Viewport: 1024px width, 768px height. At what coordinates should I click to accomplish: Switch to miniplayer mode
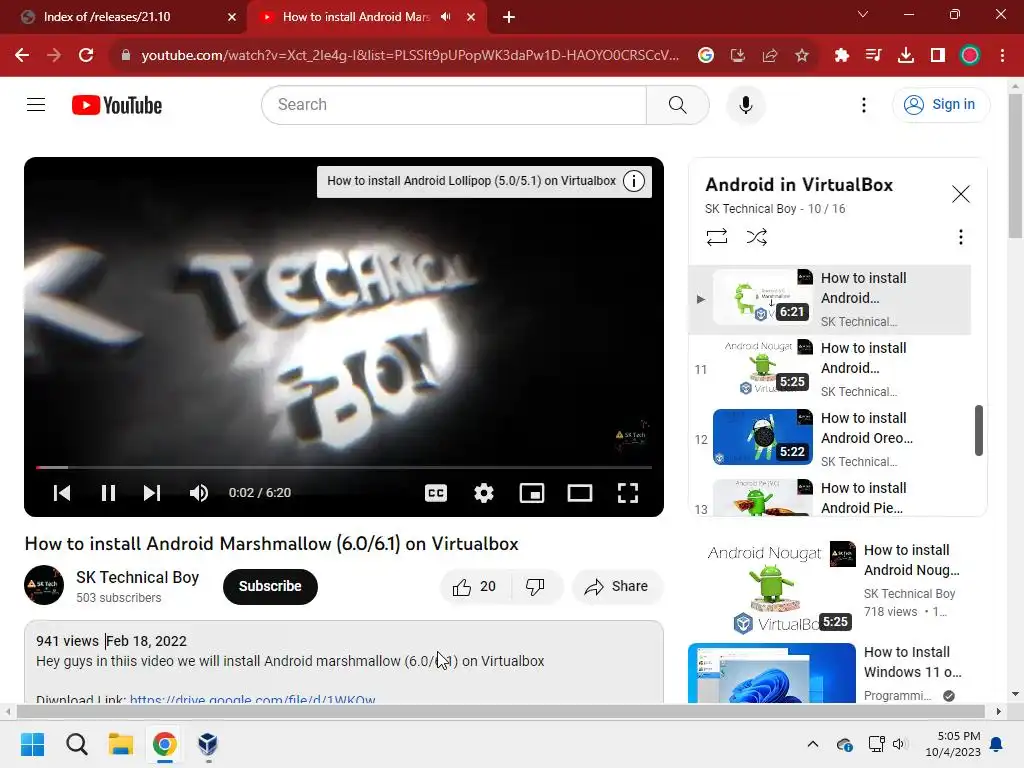(x=532, y=492)
